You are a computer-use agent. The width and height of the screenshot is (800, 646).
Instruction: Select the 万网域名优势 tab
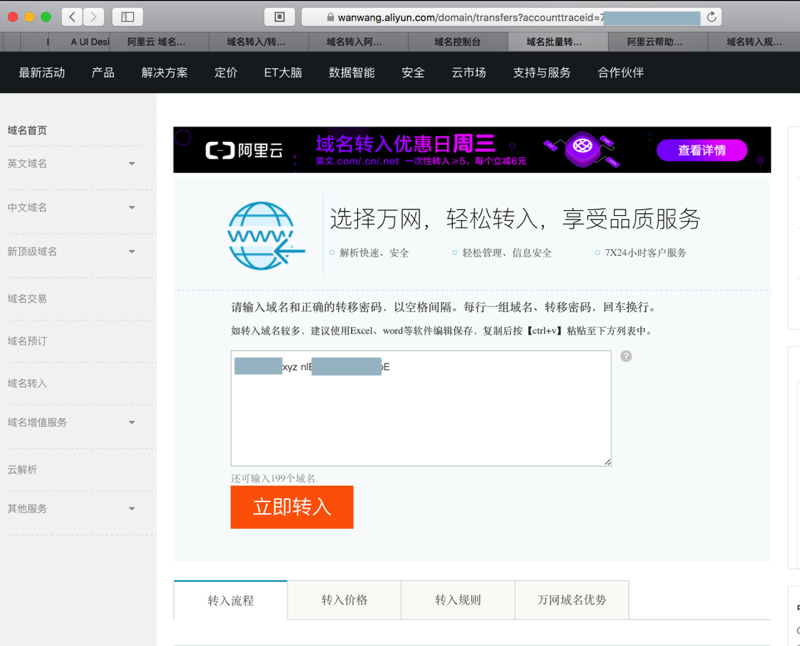pyautogui.click(x=572, y=600)
